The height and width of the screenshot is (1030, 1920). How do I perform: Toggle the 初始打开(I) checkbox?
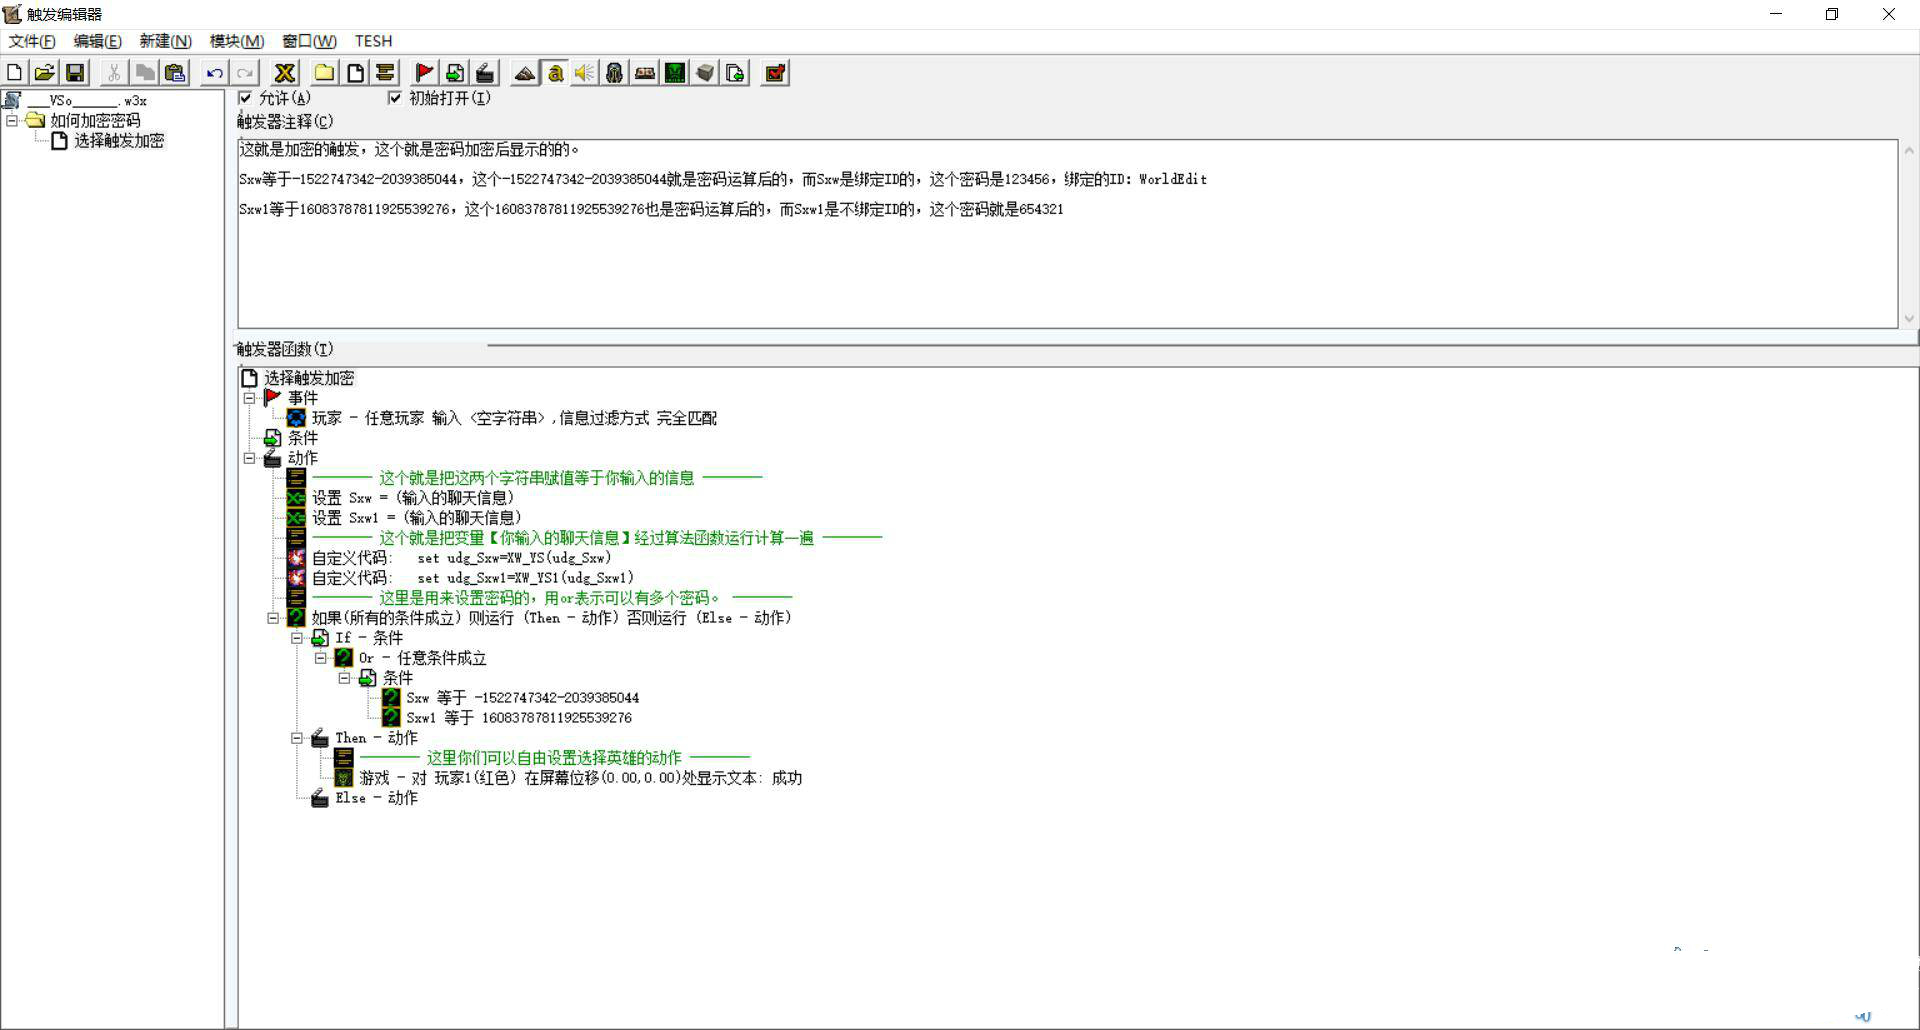click(x=395, y=98)
